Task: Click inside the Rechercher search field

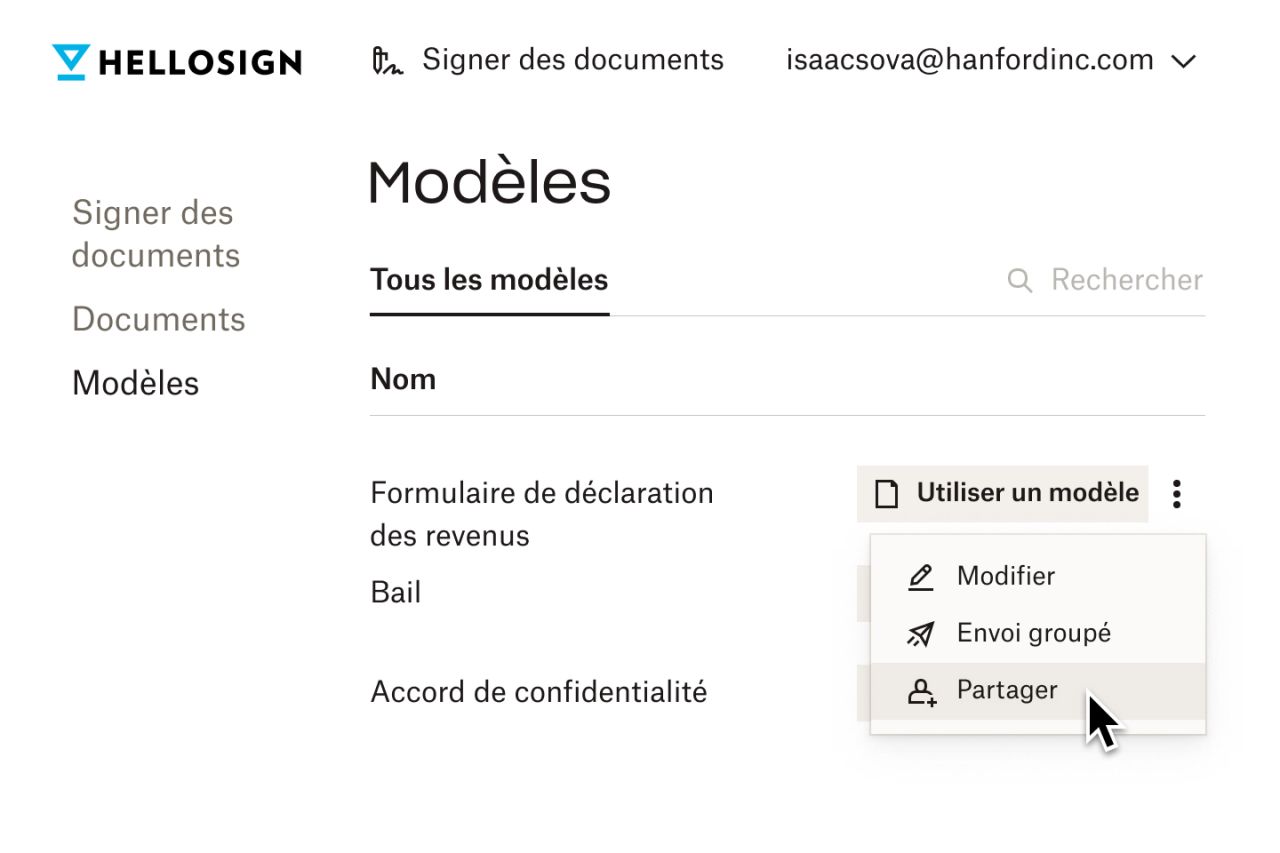Action: pos(1126,280)
